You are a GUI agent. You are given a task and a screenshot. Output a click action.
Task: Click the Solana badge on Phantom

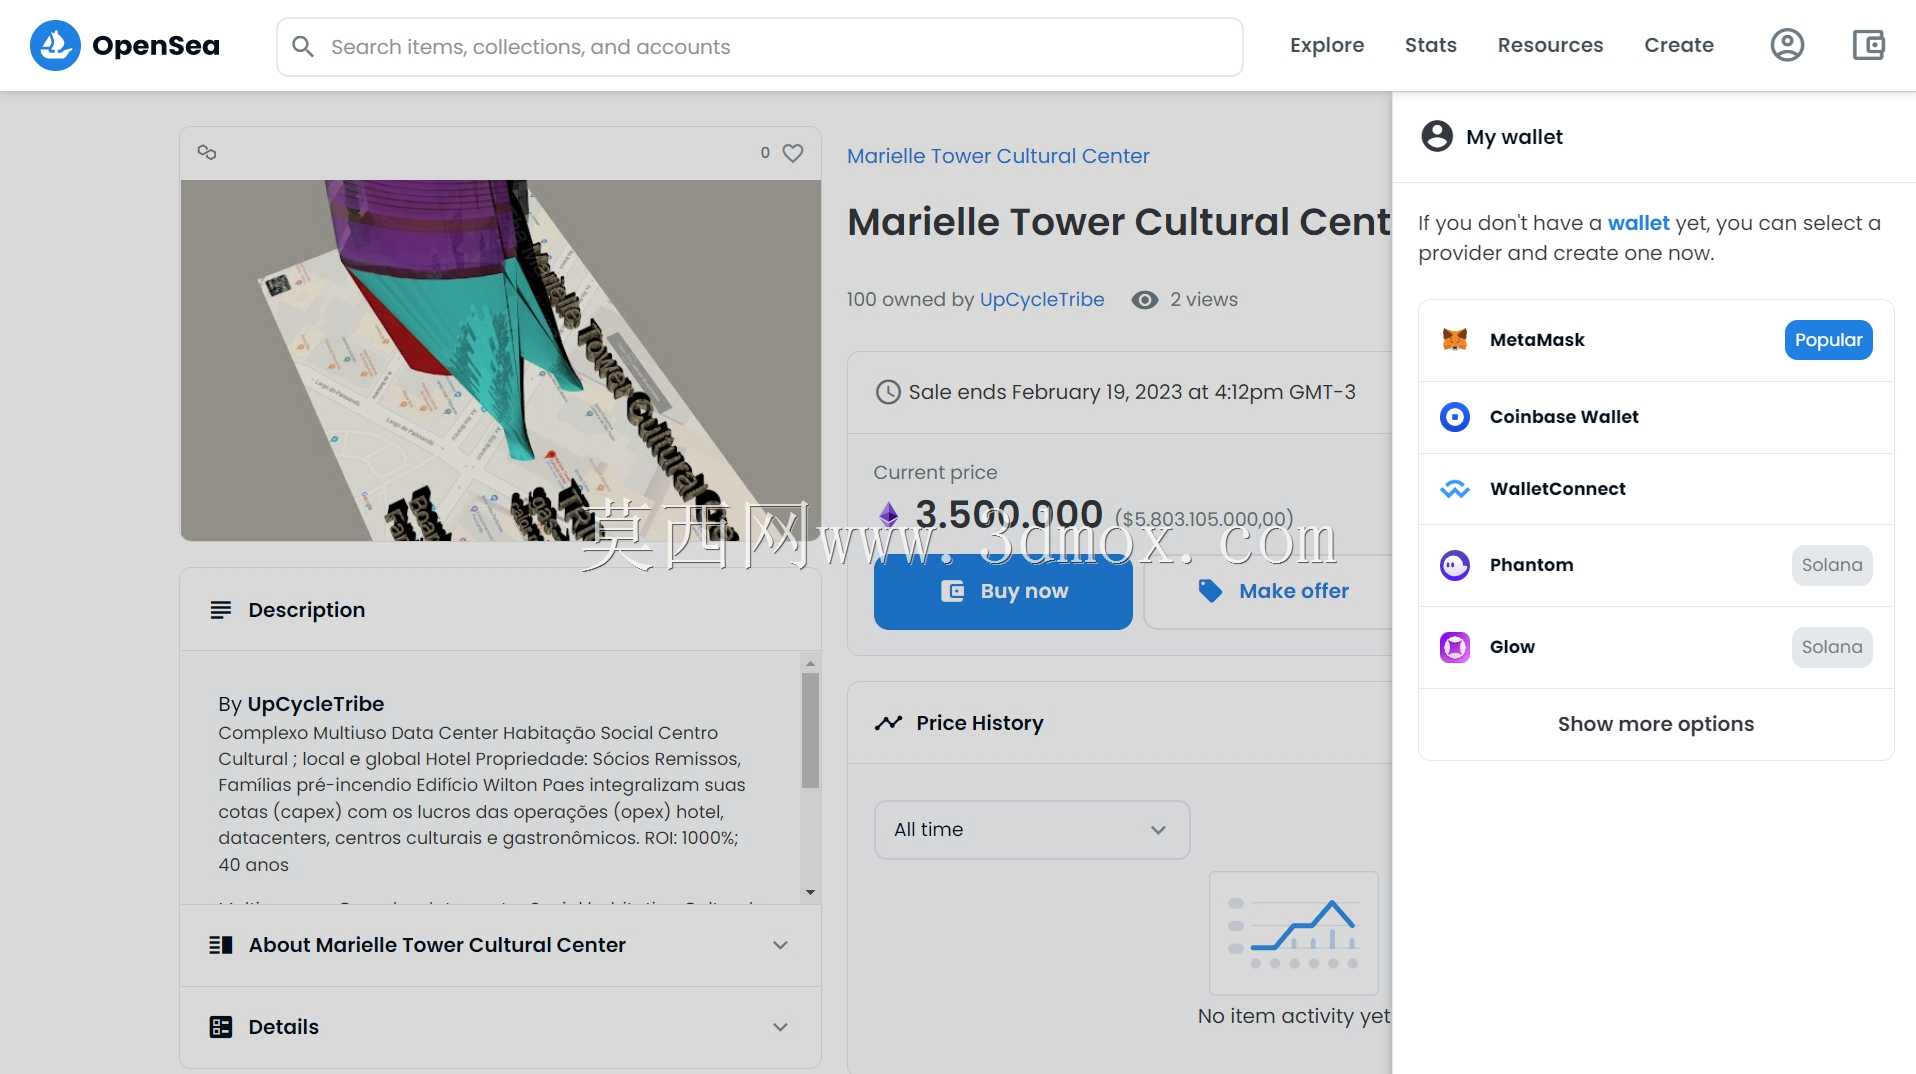1832,565
